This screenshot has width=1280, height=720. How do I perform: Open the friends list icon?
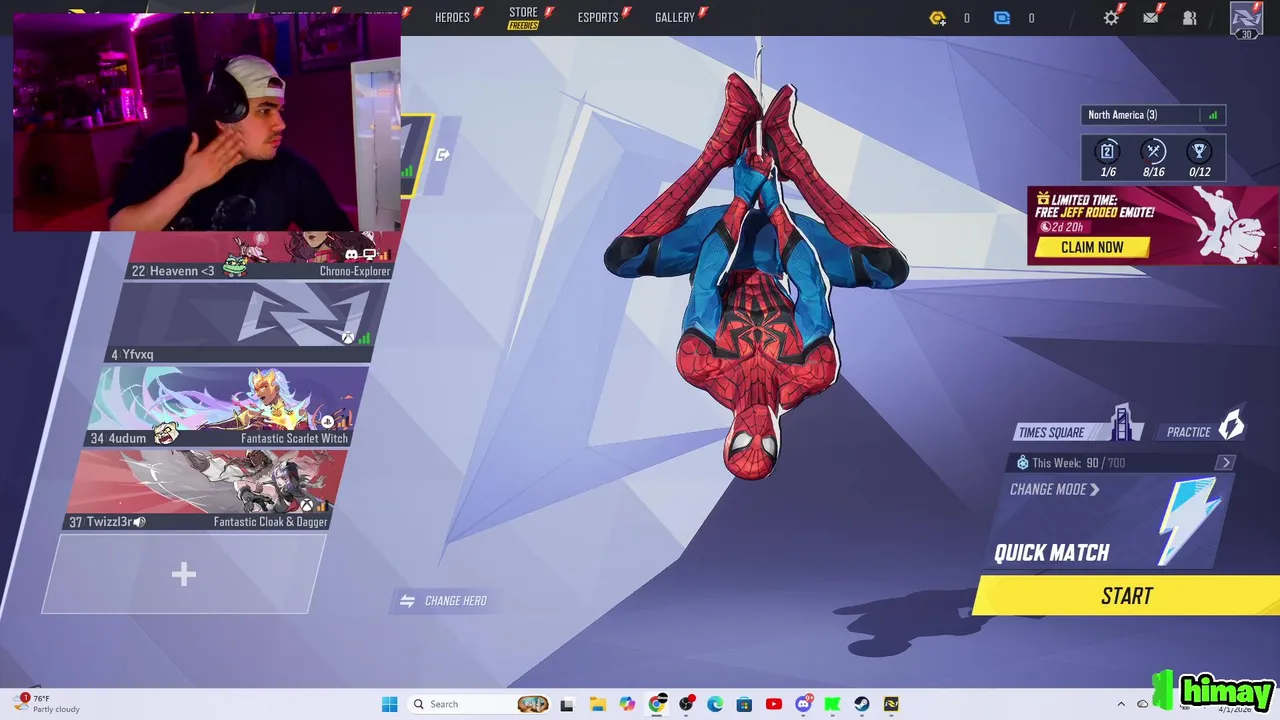coord(1190,18)
